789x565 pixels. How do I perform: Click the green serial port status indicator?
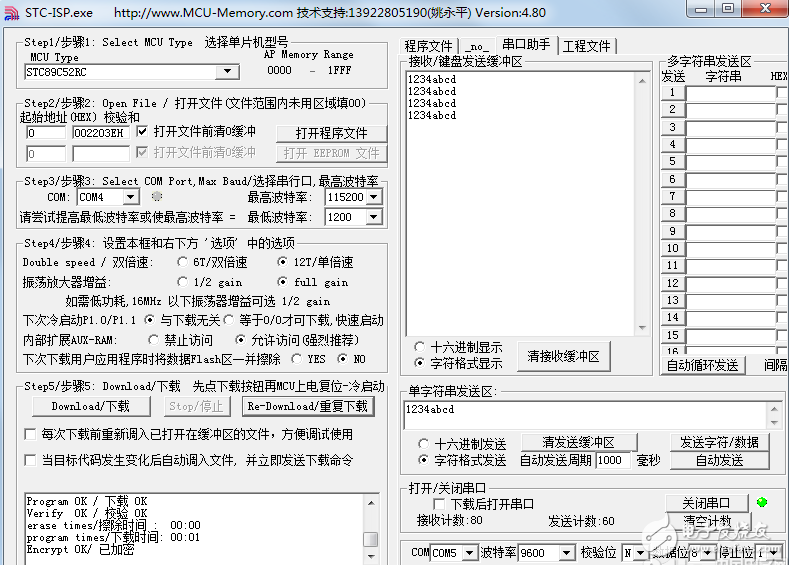[x=762, y=502]
